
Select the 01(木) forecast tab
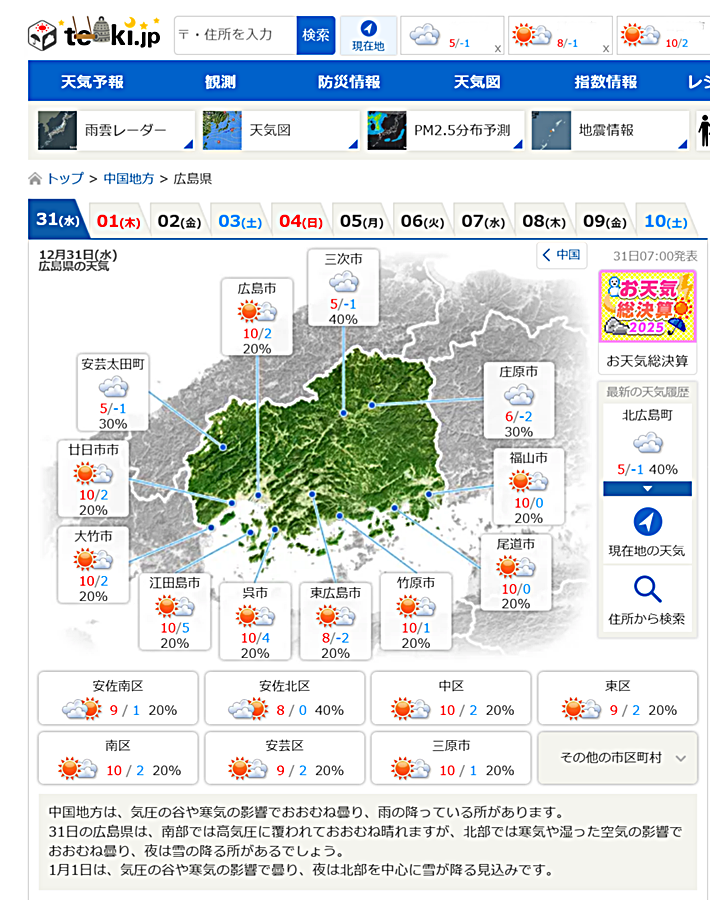tap(118, 221)
